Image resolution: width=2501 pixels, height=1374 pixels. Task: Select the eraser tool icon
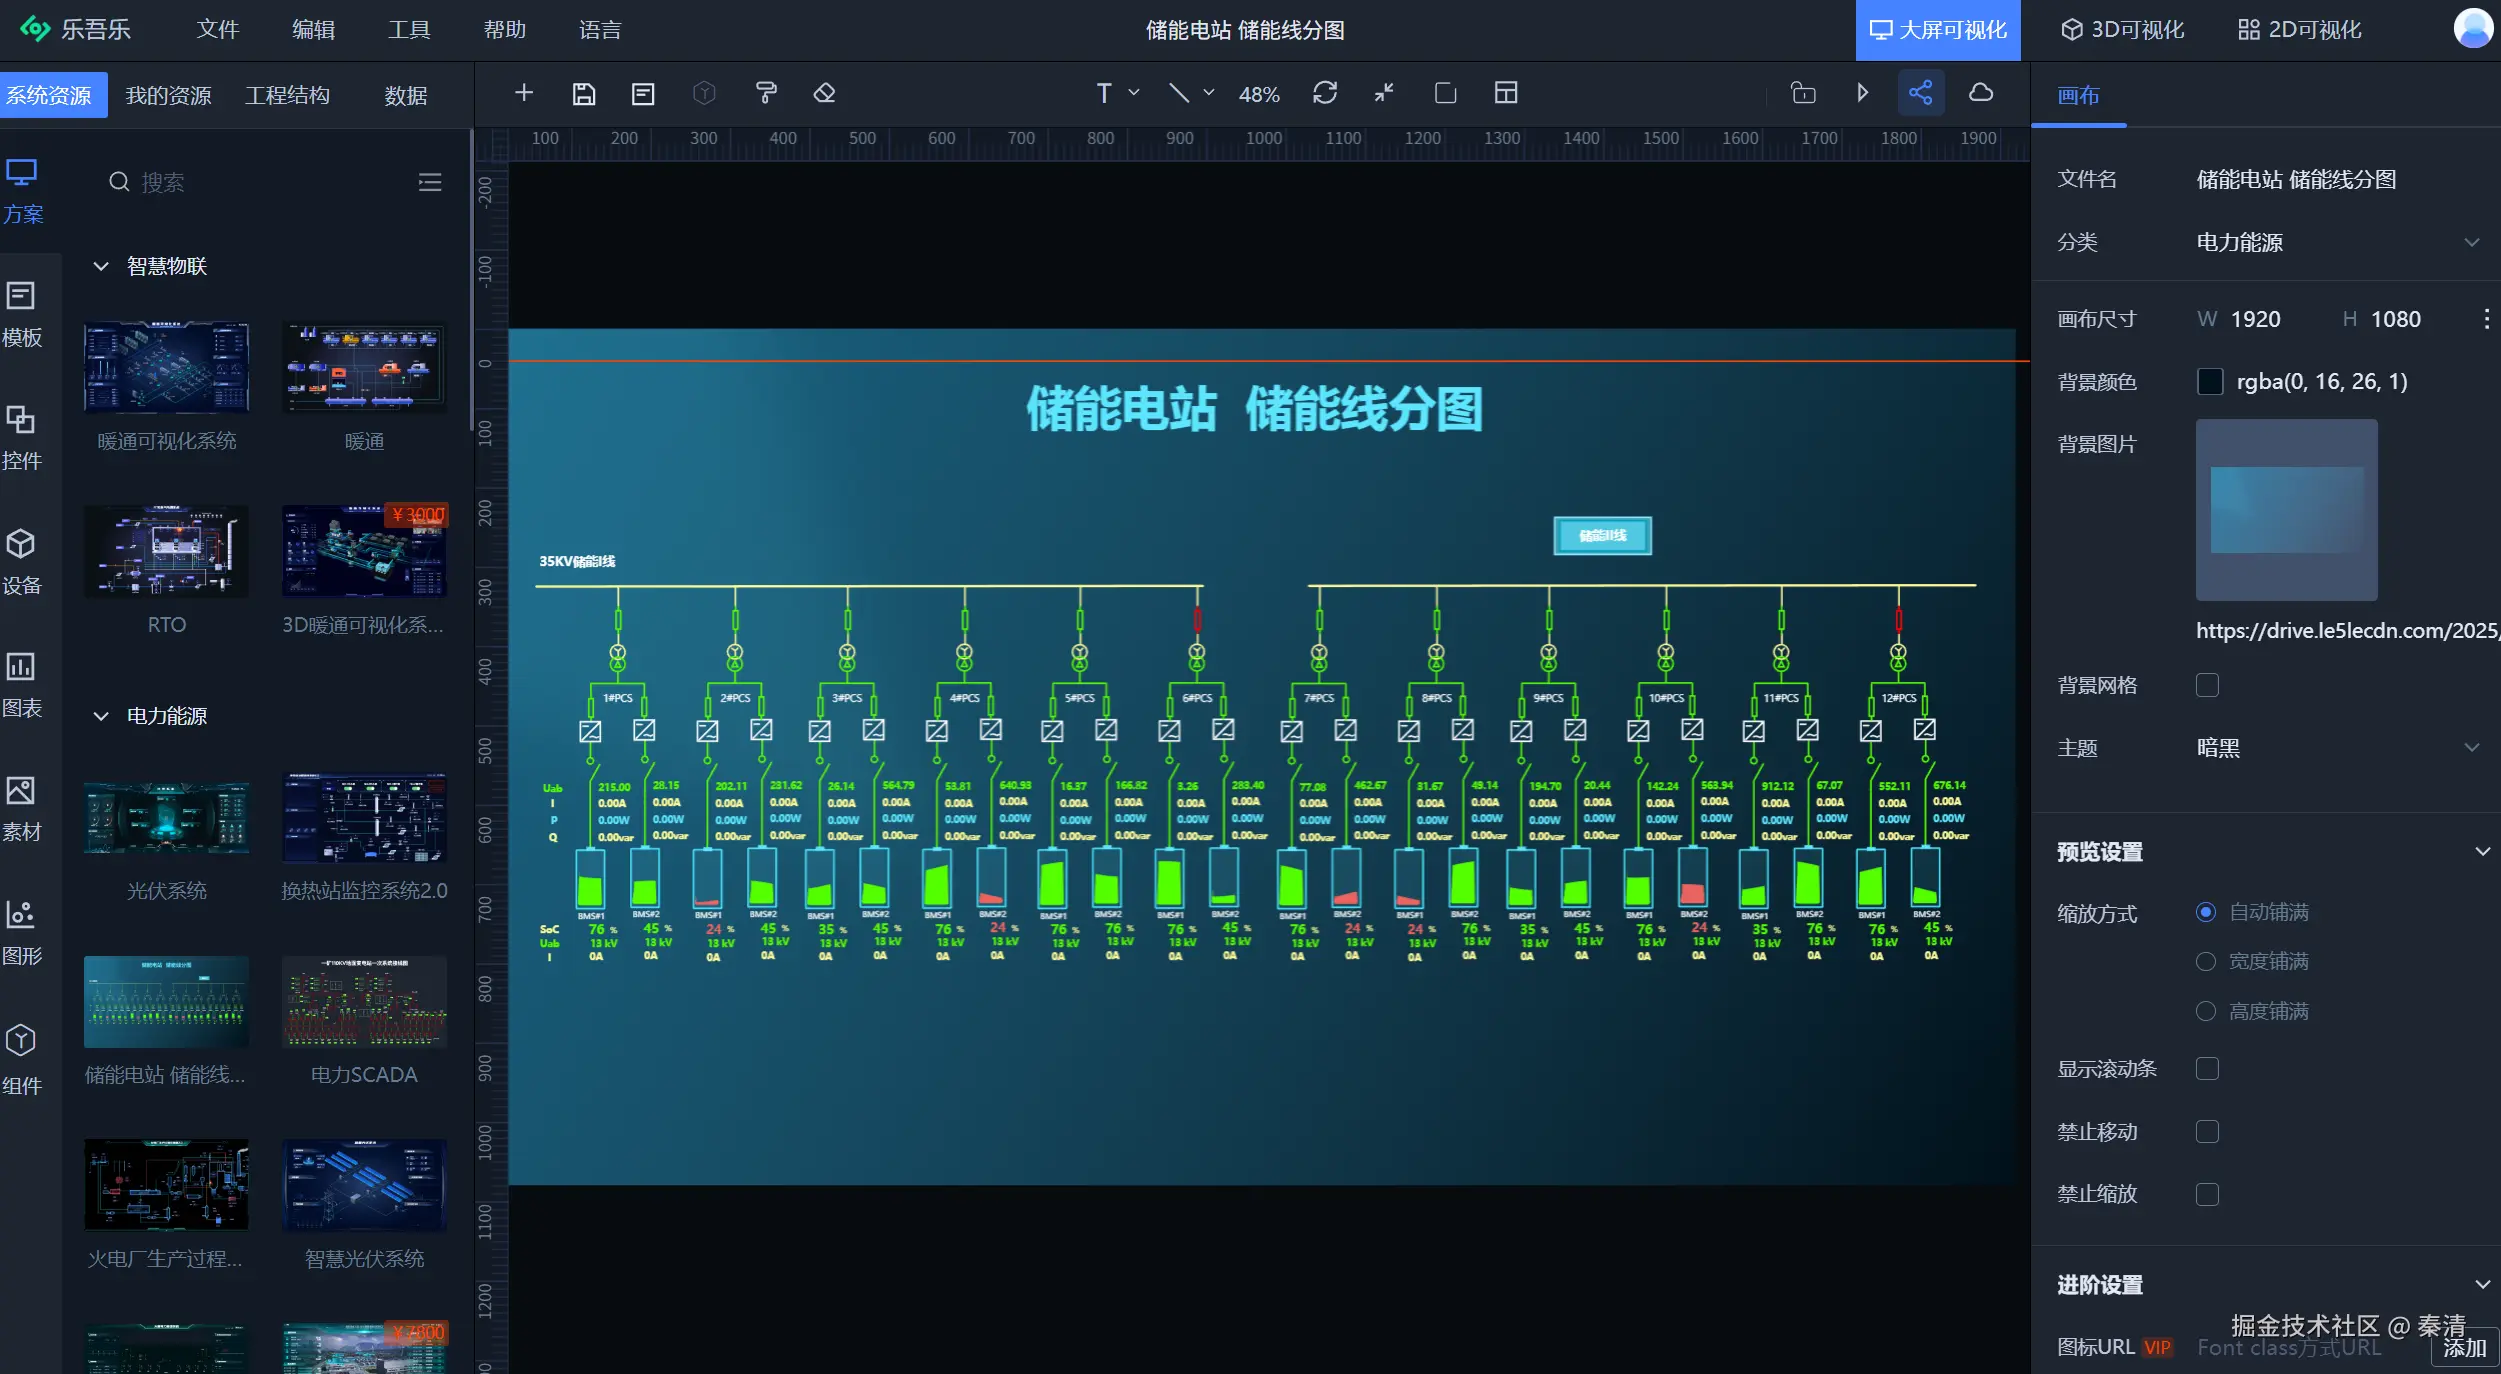click(x=824, y=94)
